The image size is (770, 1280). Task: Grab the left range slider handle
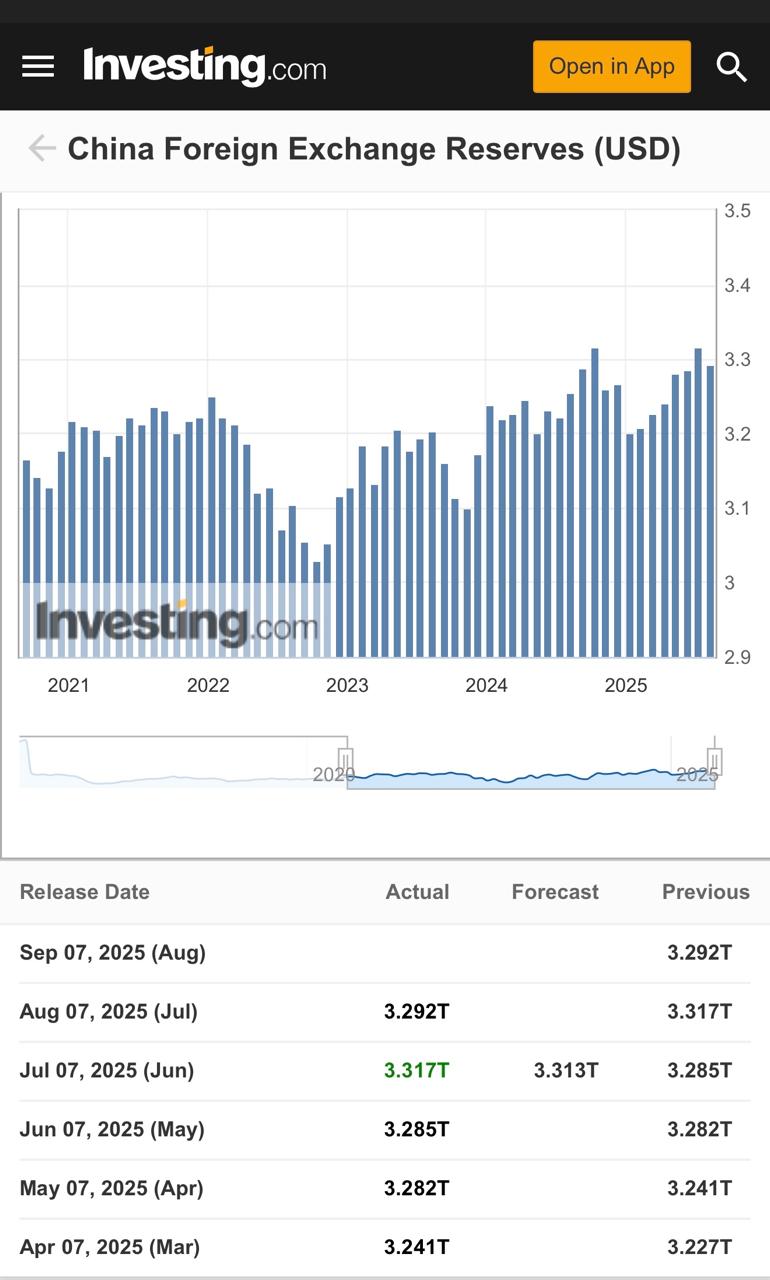(x=346, y=763)
